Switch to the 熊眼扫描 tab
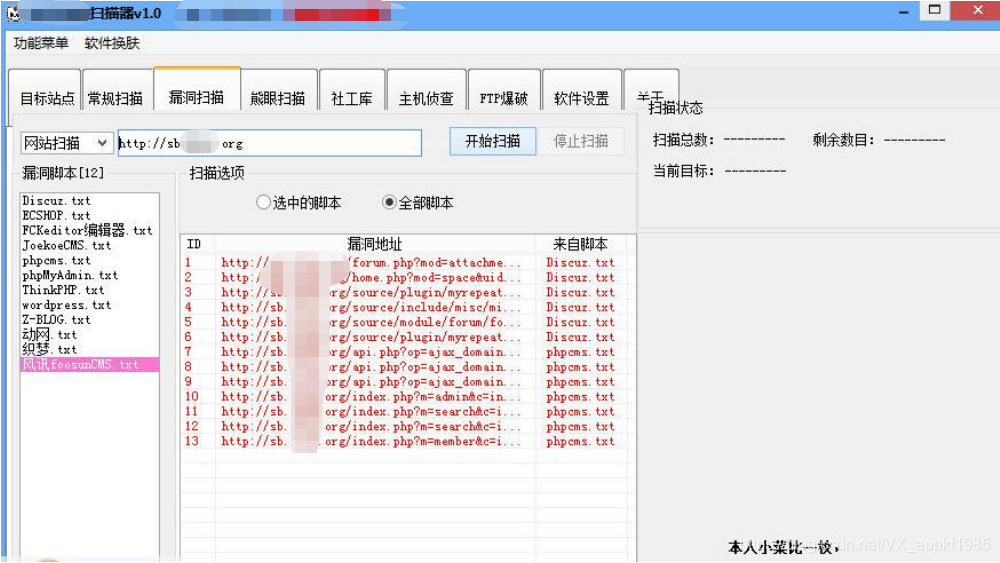1000x563 pixels. 279,92
